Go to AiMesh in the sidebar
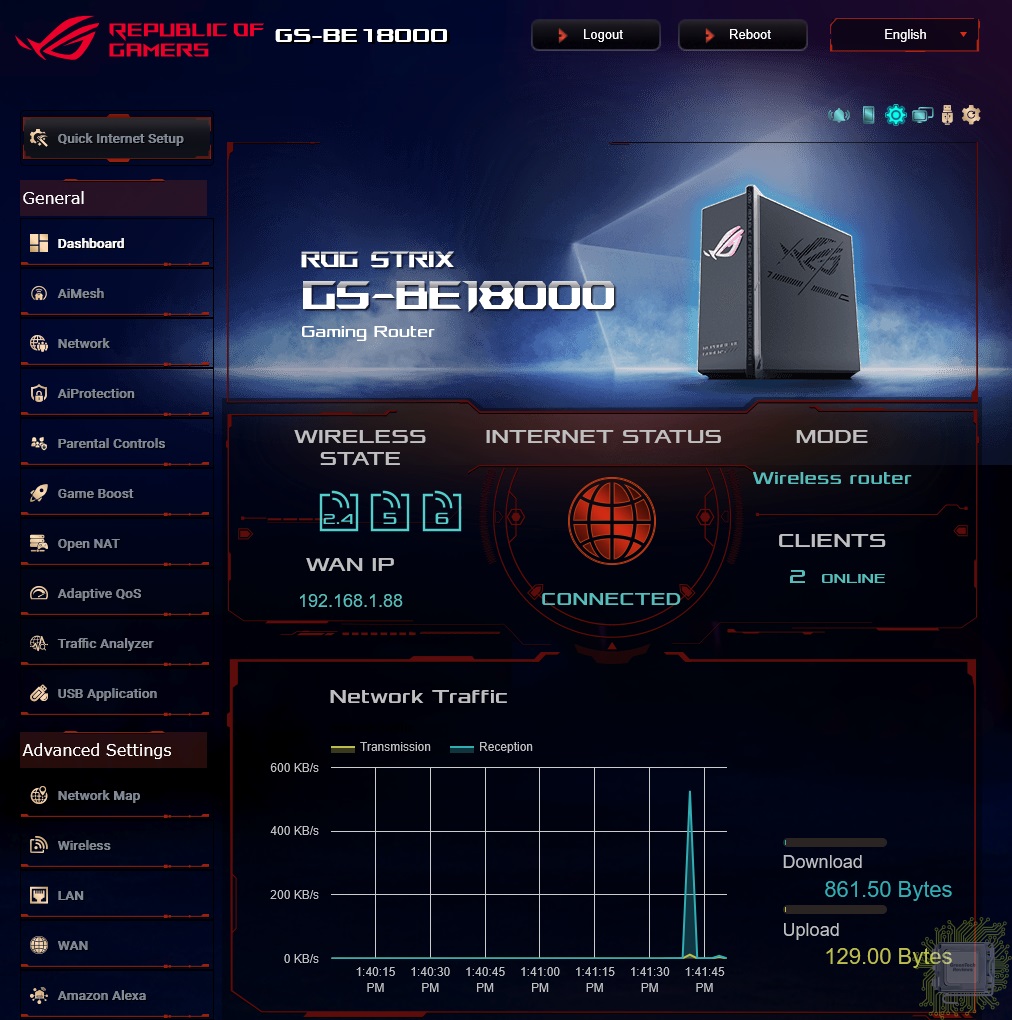The width and height of the screenshot is (1012, 1020). point(117,293)
